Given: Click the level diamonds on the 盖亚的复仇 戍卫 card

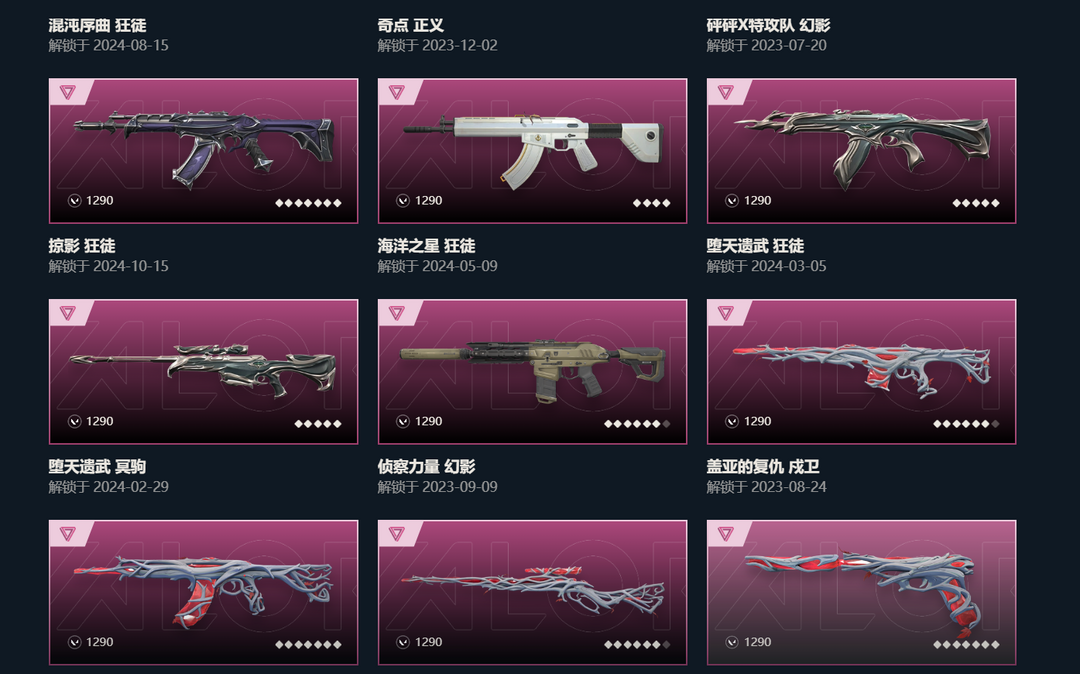Looking at the screenshot, I should pyautogui.click(x=966, y=424).
